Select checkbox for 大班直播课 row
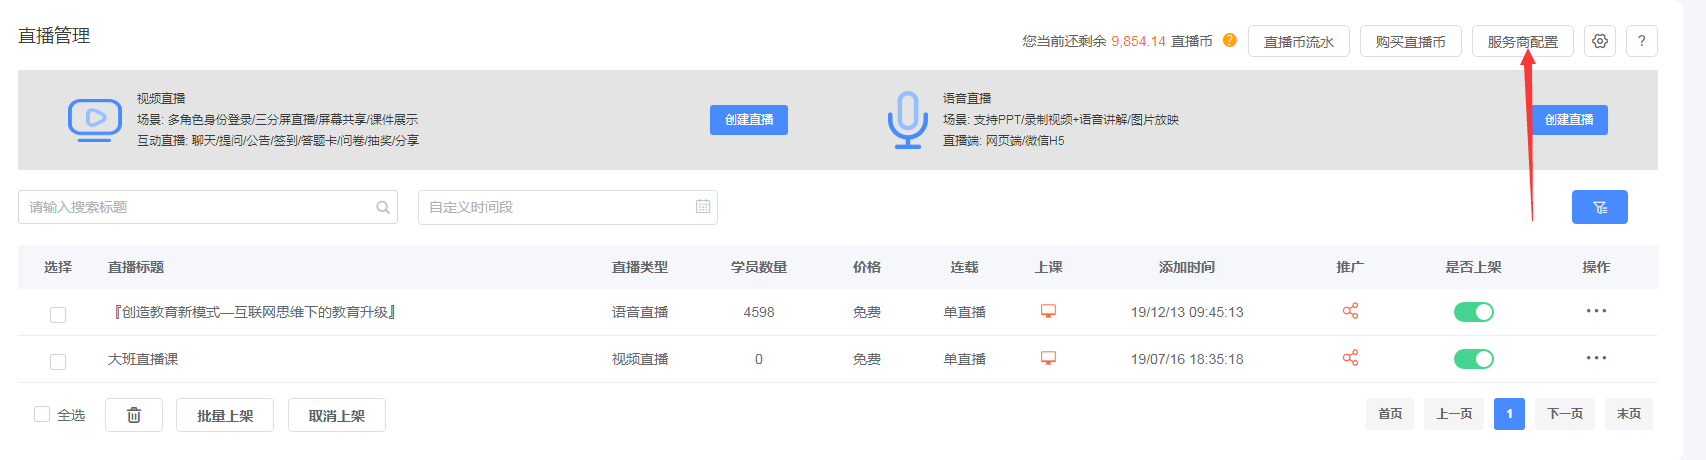 (x=58, y=361)
